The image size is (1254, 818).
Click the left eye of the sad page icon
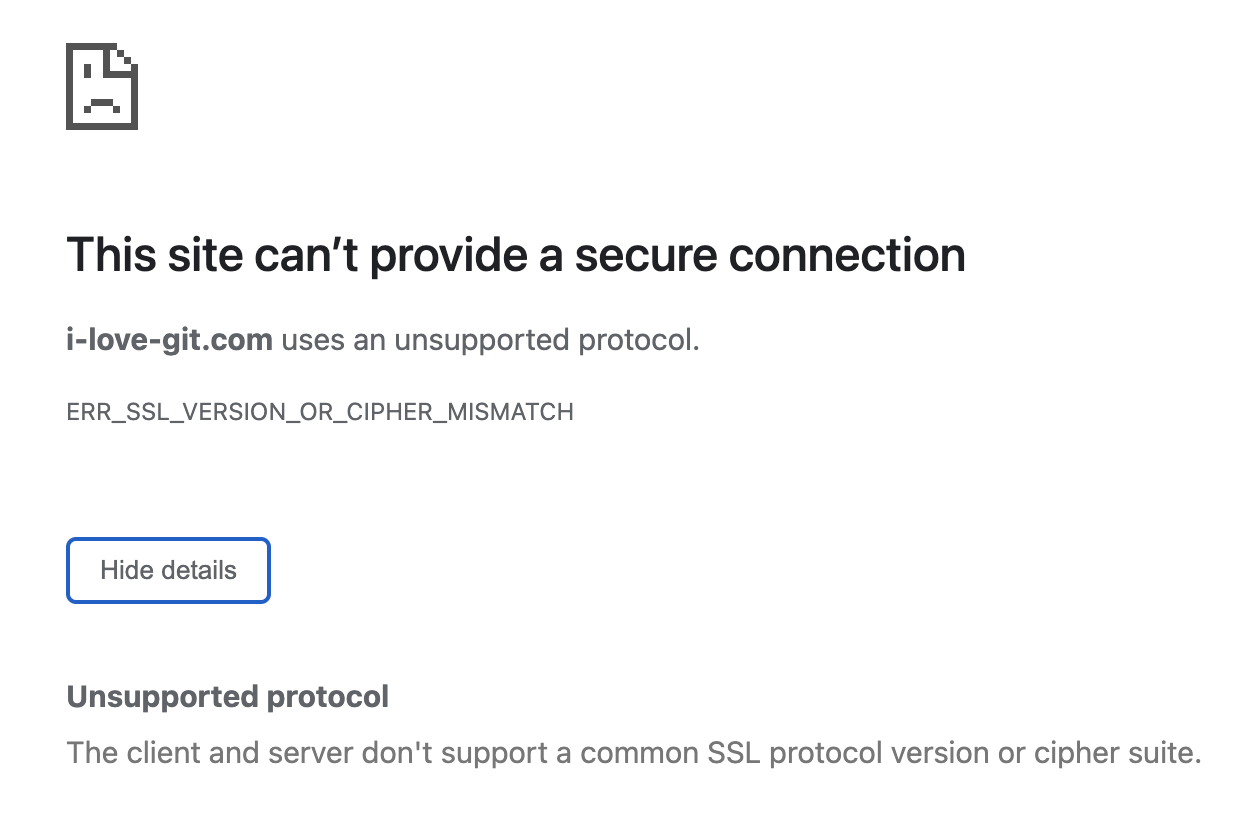87,71
